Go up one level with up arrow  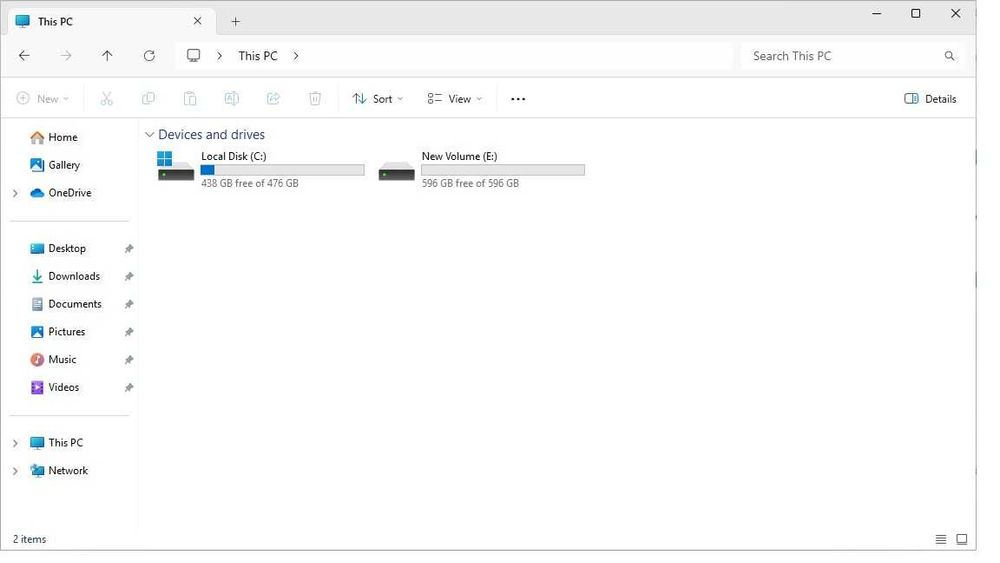click(x=107, y=55)
